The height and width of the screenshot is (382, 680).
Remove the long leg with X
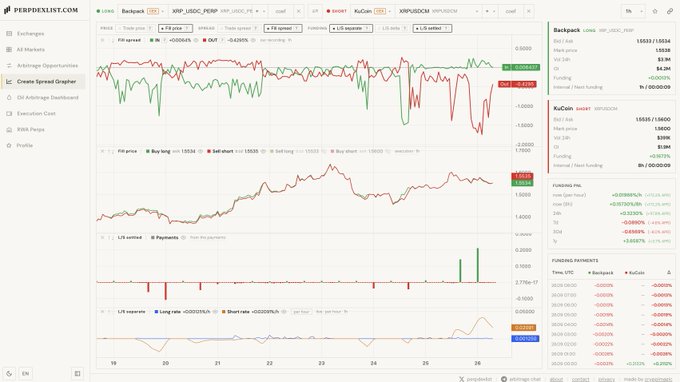point(298,11)
